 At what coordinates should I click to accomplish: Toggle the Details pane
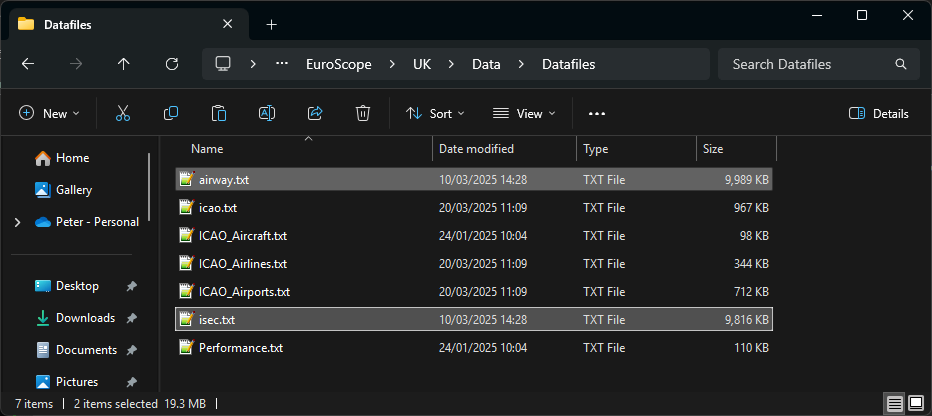[878, 114]
